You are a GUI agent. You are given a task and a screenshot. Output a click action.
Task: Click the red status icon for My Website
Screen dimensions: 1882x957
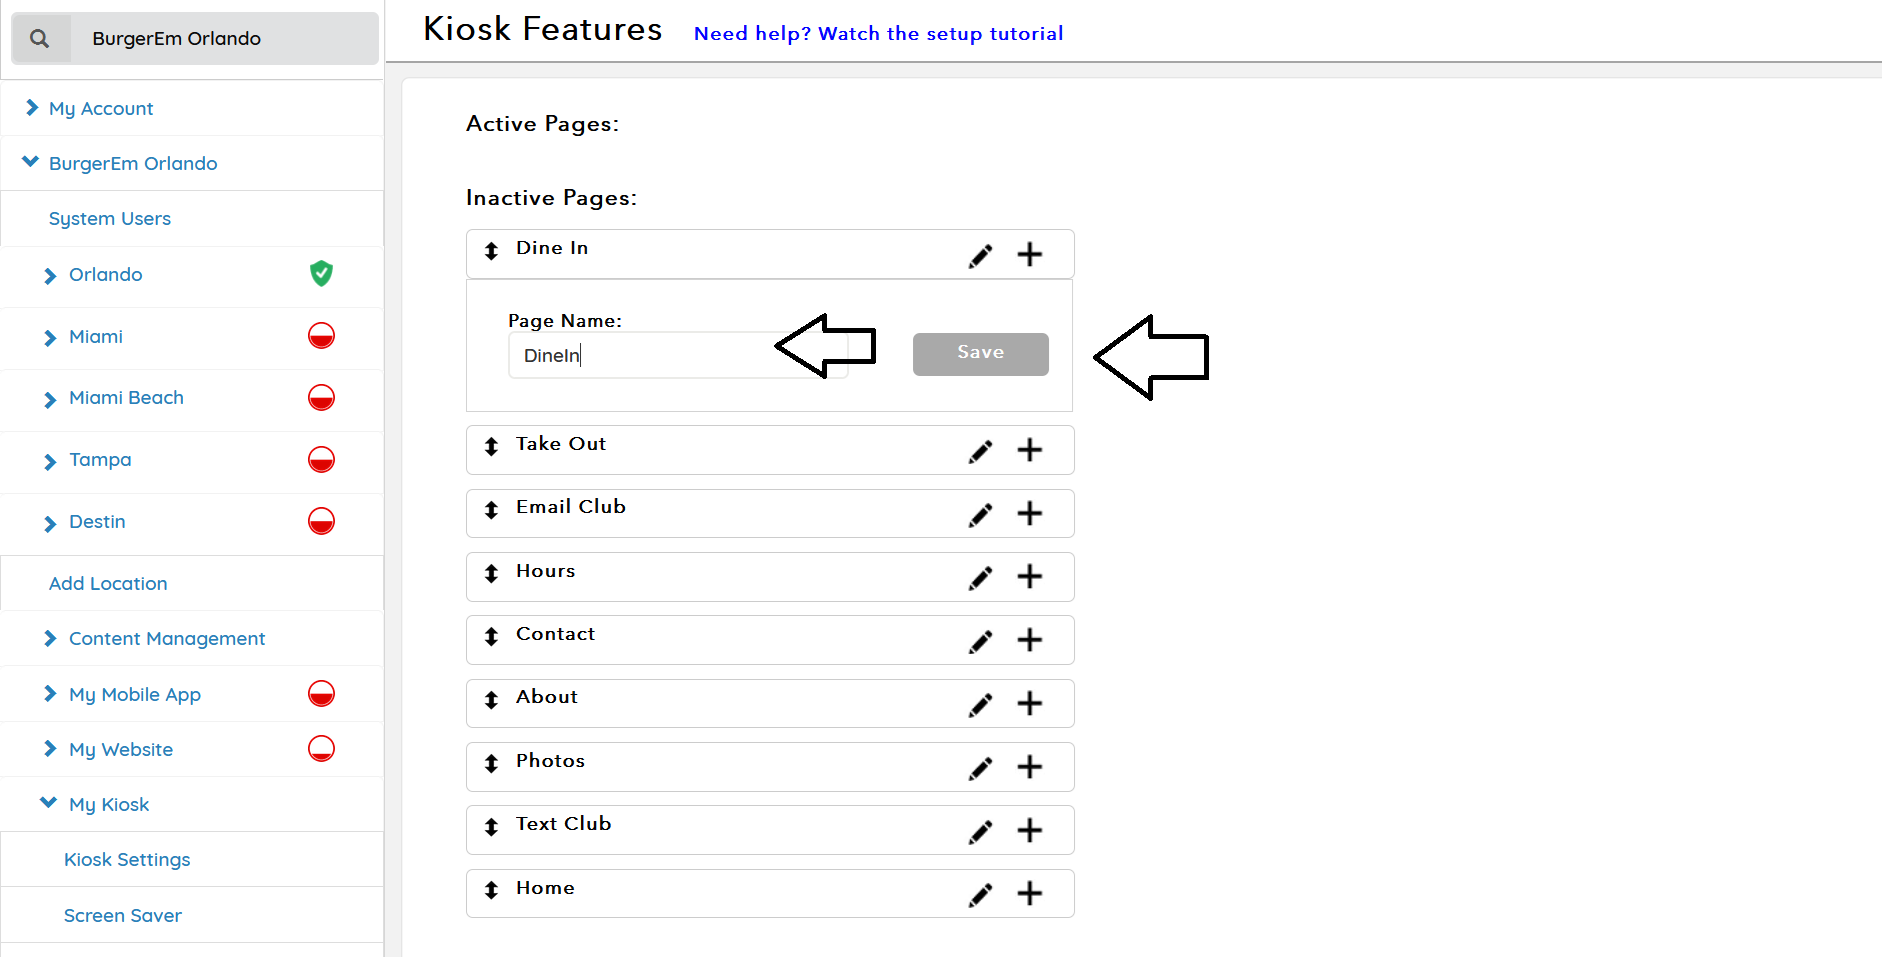click(x=321, y=749)
